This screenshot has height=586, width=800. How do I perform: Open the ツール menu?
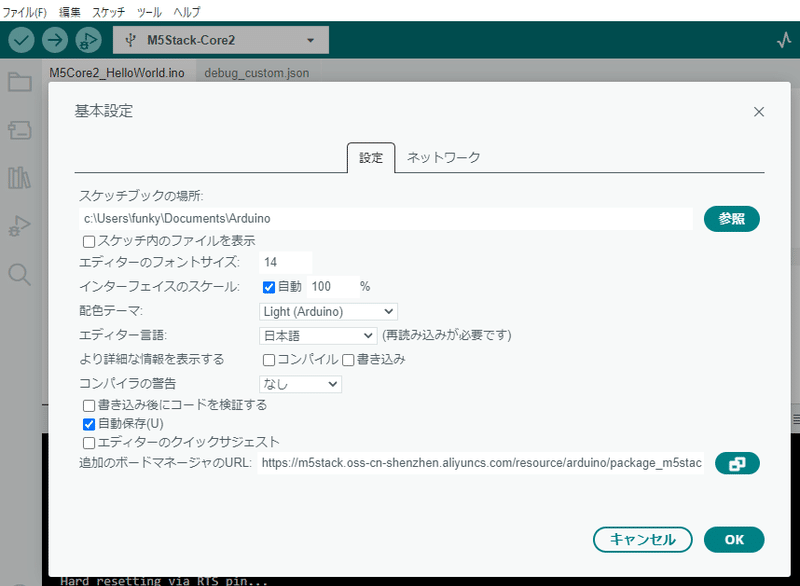point(149,12)
